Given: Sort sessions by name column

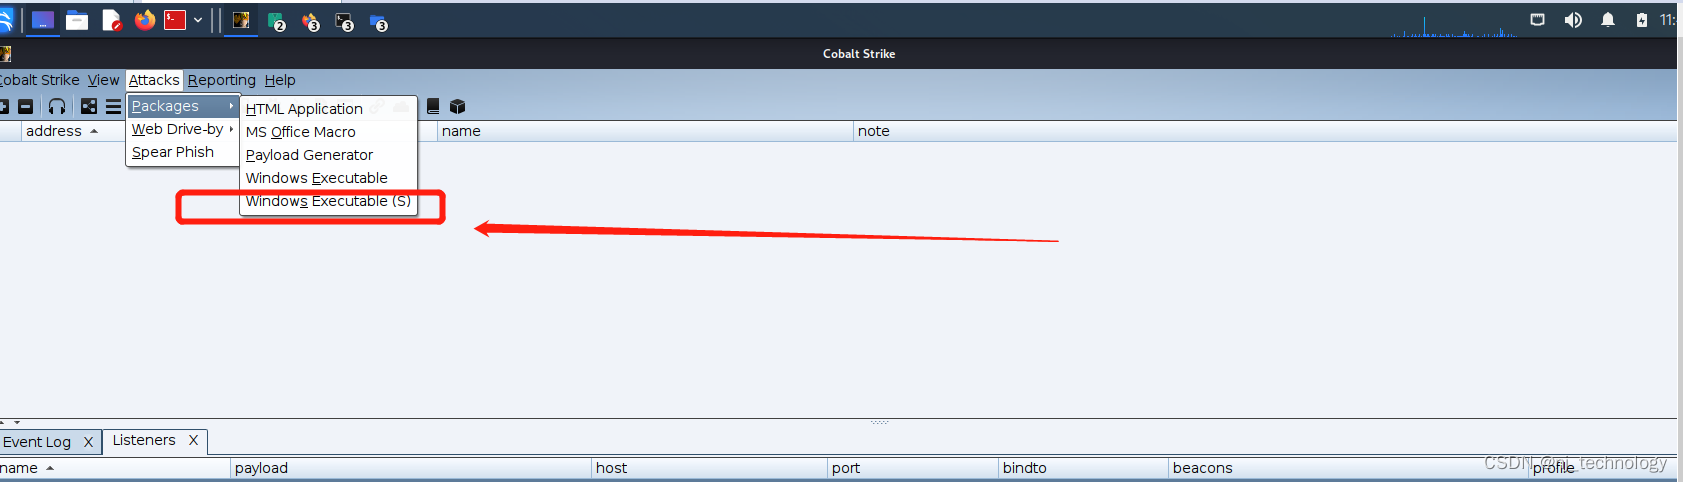Looking at the screenshot, I should tap(645, 131).
